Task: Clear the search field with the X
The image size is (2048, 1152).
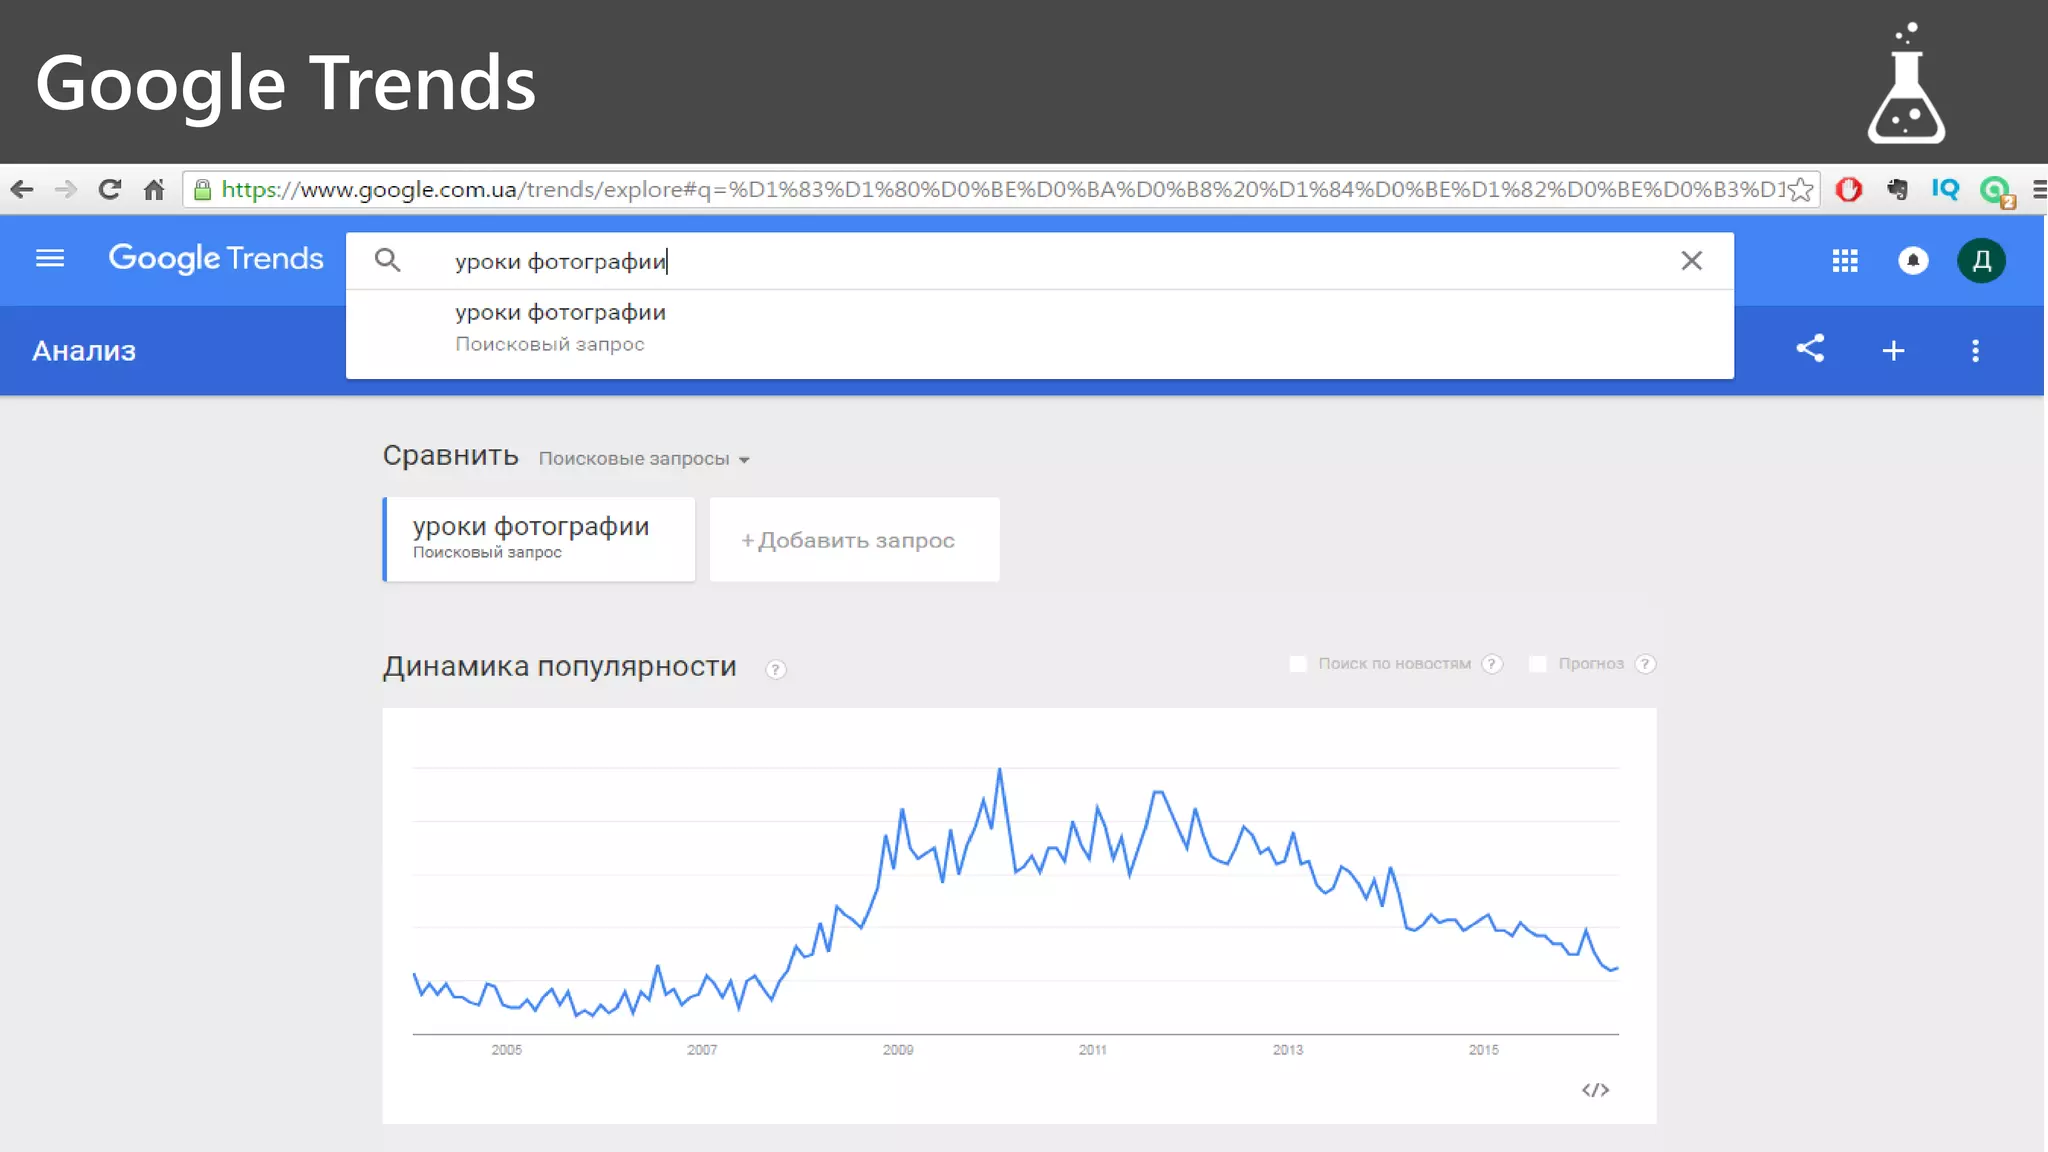Action: (1691, 261)
